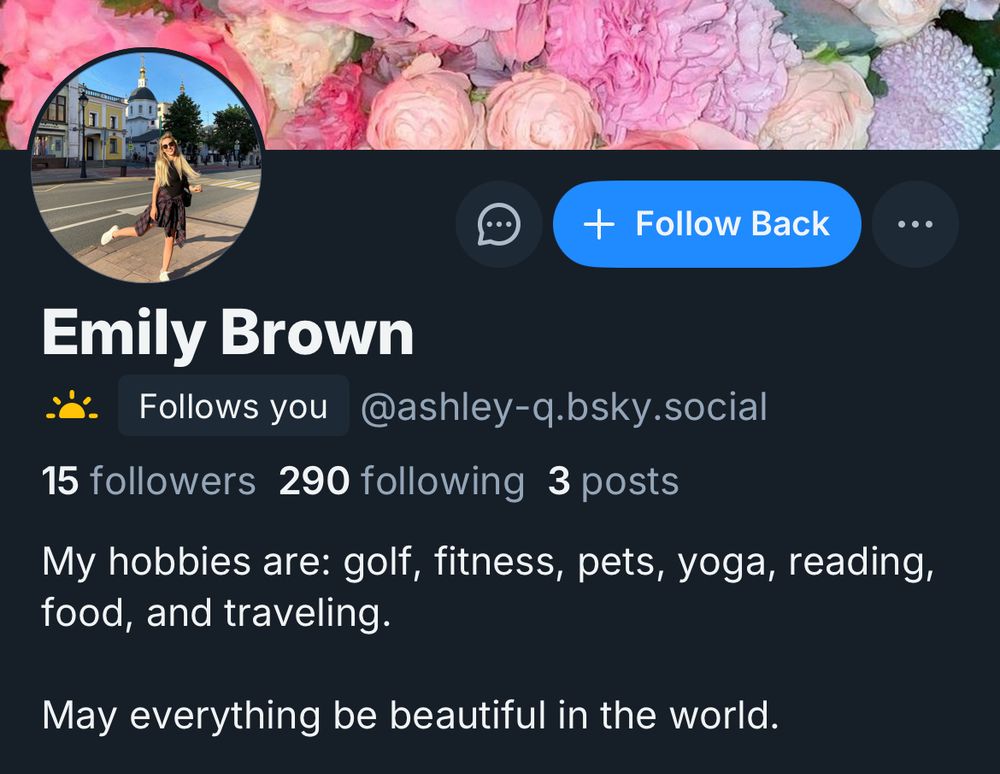Click the 'May everything be beautiful' bio line
The image size is (1000, 774).
[410, 715]
